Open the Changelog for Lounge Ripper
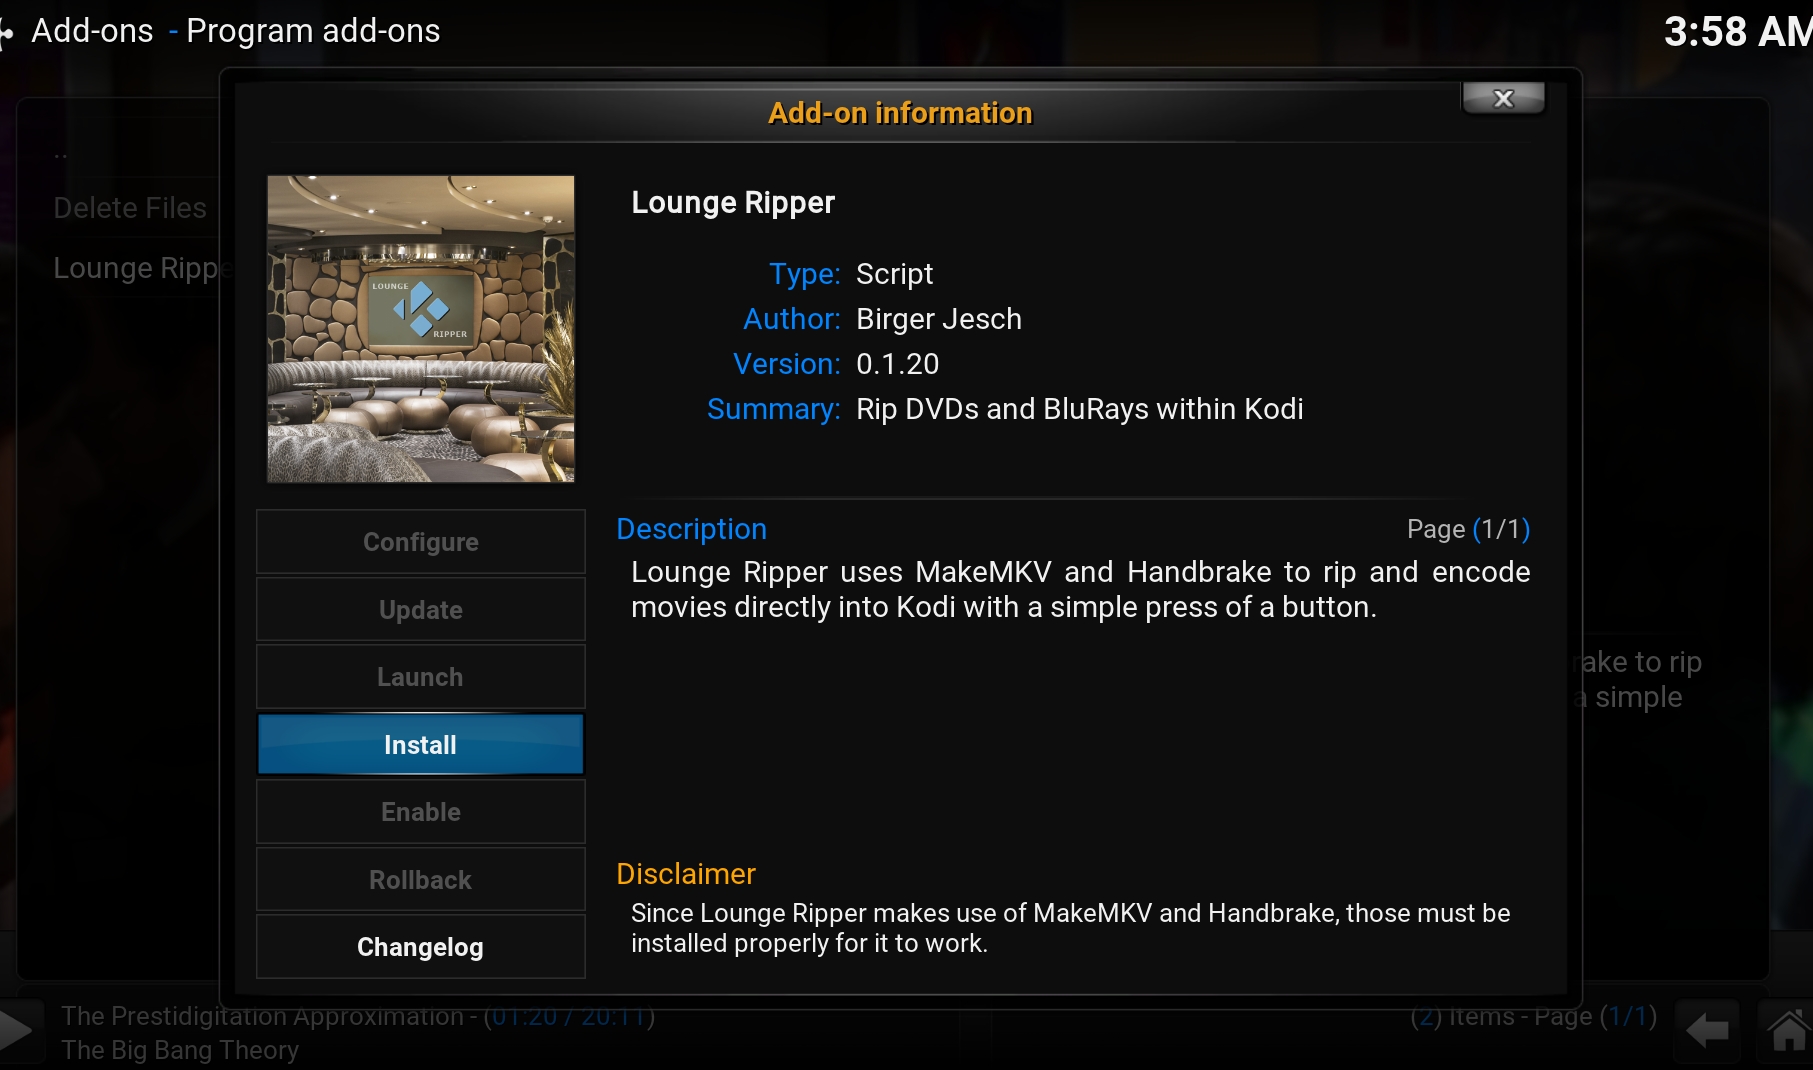Viewport: 1813px width, 1070px height. (420, 947)
